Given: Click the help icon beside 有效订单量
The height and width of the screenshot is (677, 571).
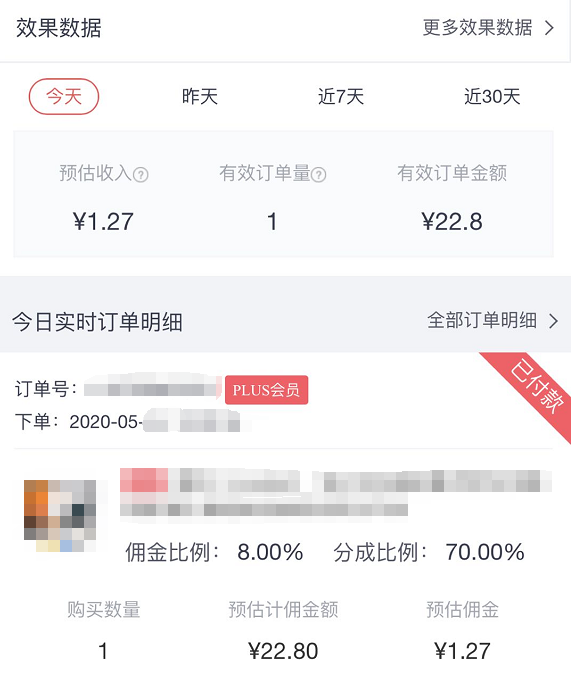Looking at the screenshot, I should pos(318,175).
